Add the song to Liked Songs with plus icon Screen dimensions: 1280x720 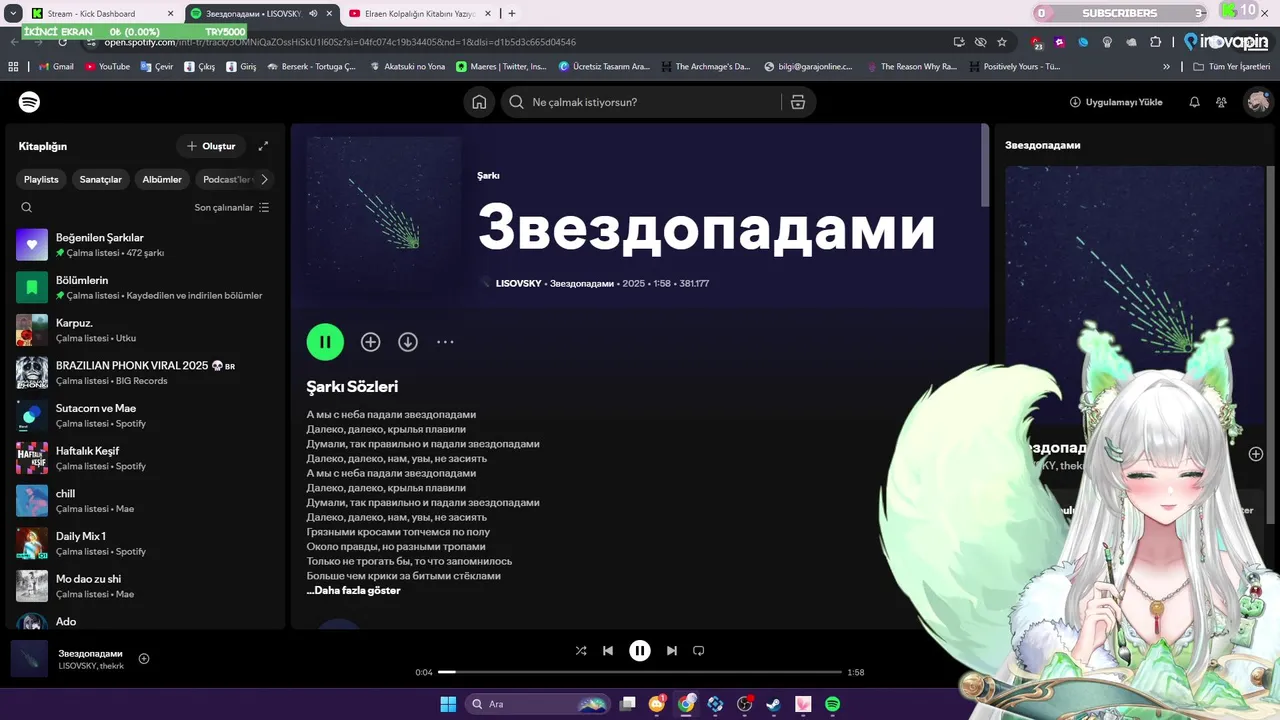[371, 342]
